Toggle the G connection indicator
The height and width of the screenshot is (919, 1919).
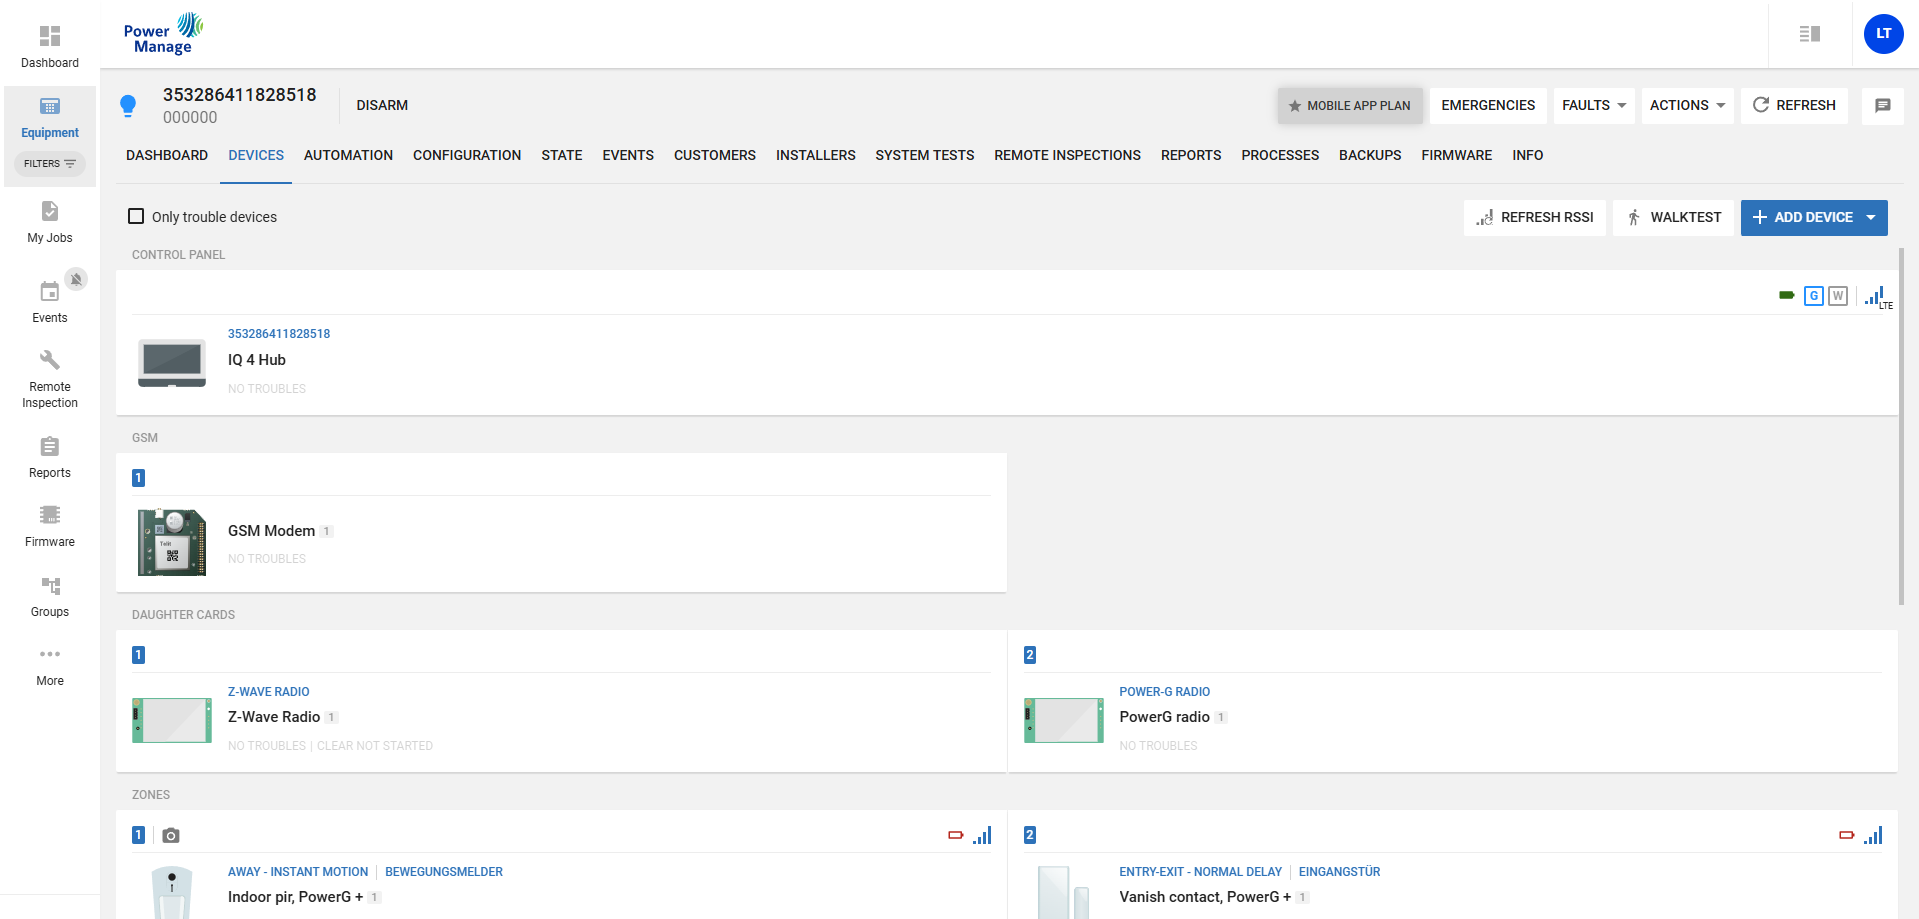[1813, 296]
